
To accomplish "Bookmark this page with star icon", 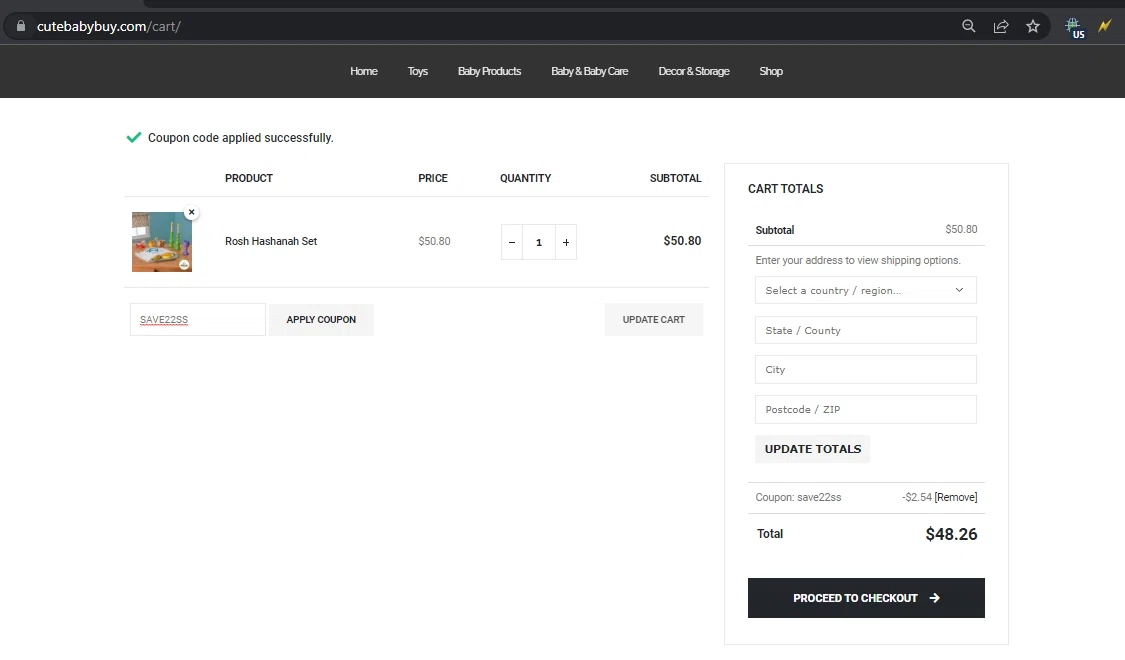I will click(x=1032, y=27).
